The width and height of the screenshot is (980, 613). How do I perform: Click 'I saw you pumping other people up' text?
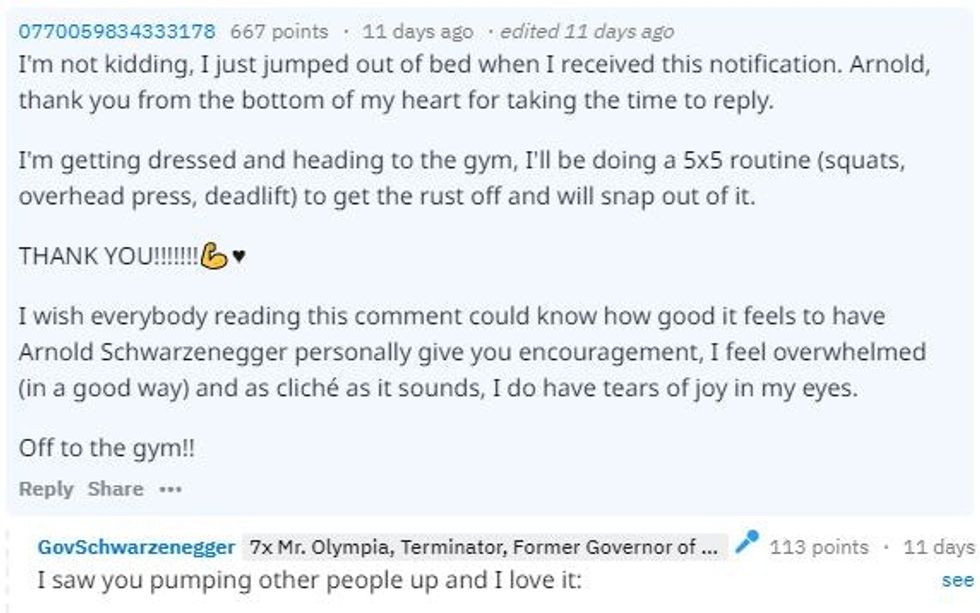(x=308, y=580)
